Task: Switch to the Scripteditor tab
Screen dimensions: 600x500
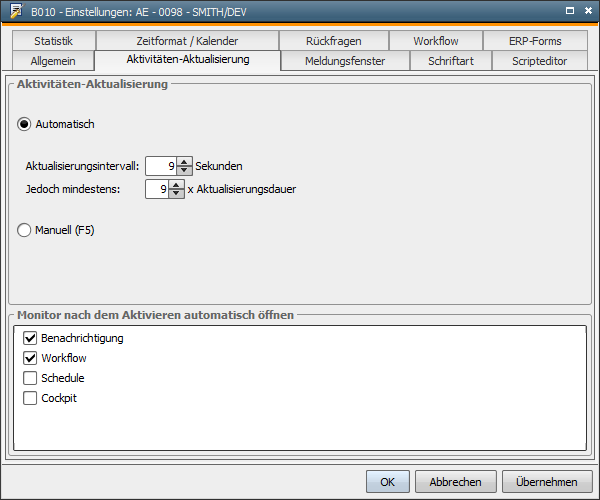Action: coord(539,61)
